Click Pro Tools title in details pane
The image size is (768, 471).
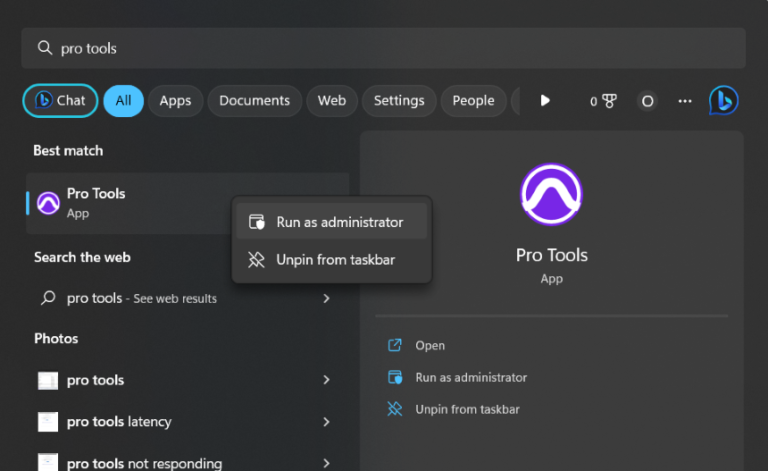click(x=552, y=255)
